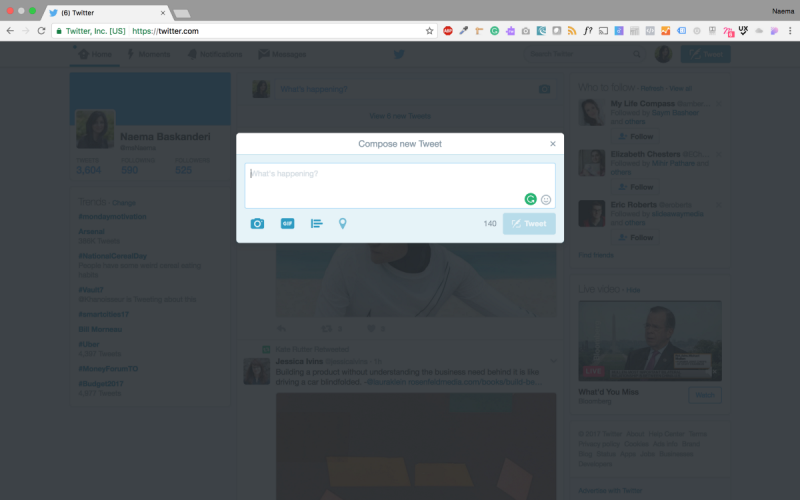Add a poll to the tweet
The image size is (800, 500).
[x=316, y=223]
